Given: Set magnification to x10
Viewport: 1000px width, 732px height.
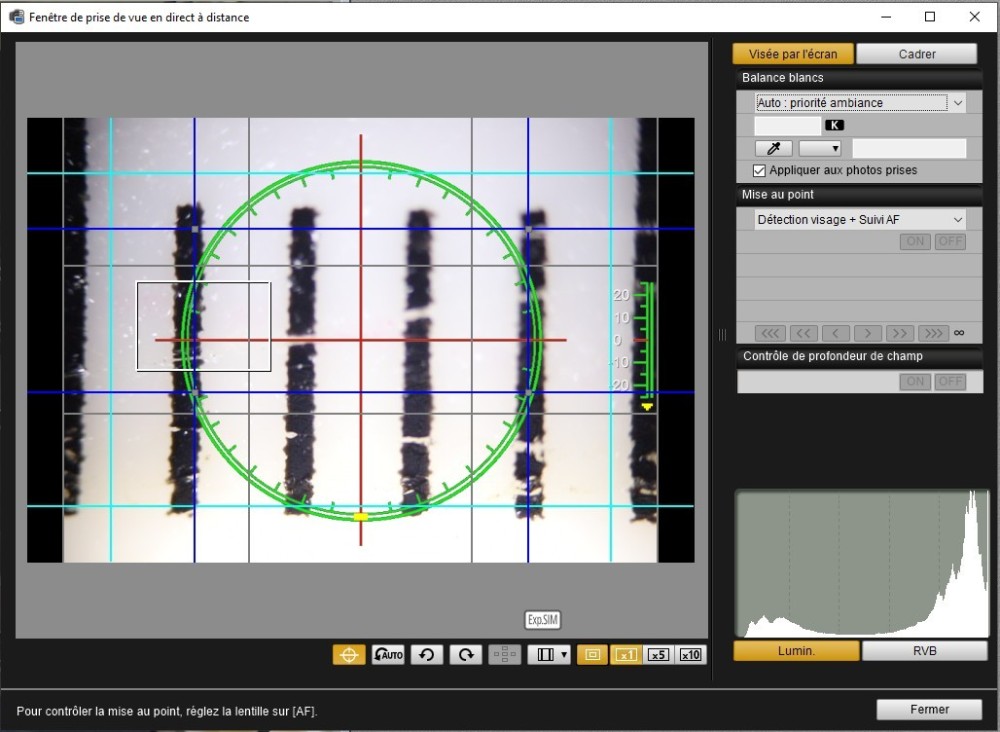Looking at the screenshot, I should pos(691,655).
